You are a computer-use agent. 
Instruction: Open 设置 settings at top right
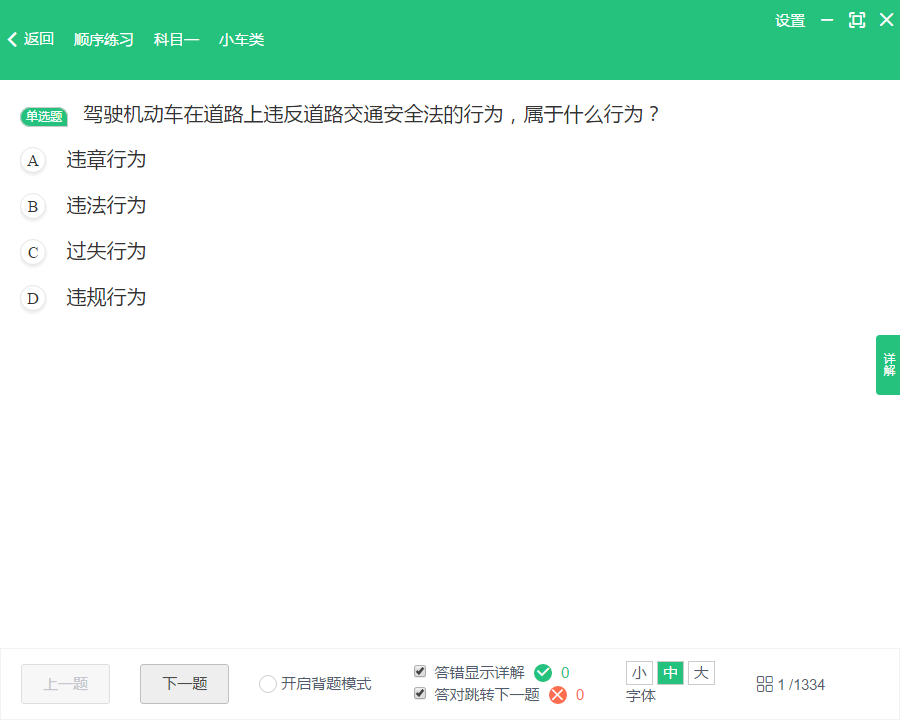point(789,19)
